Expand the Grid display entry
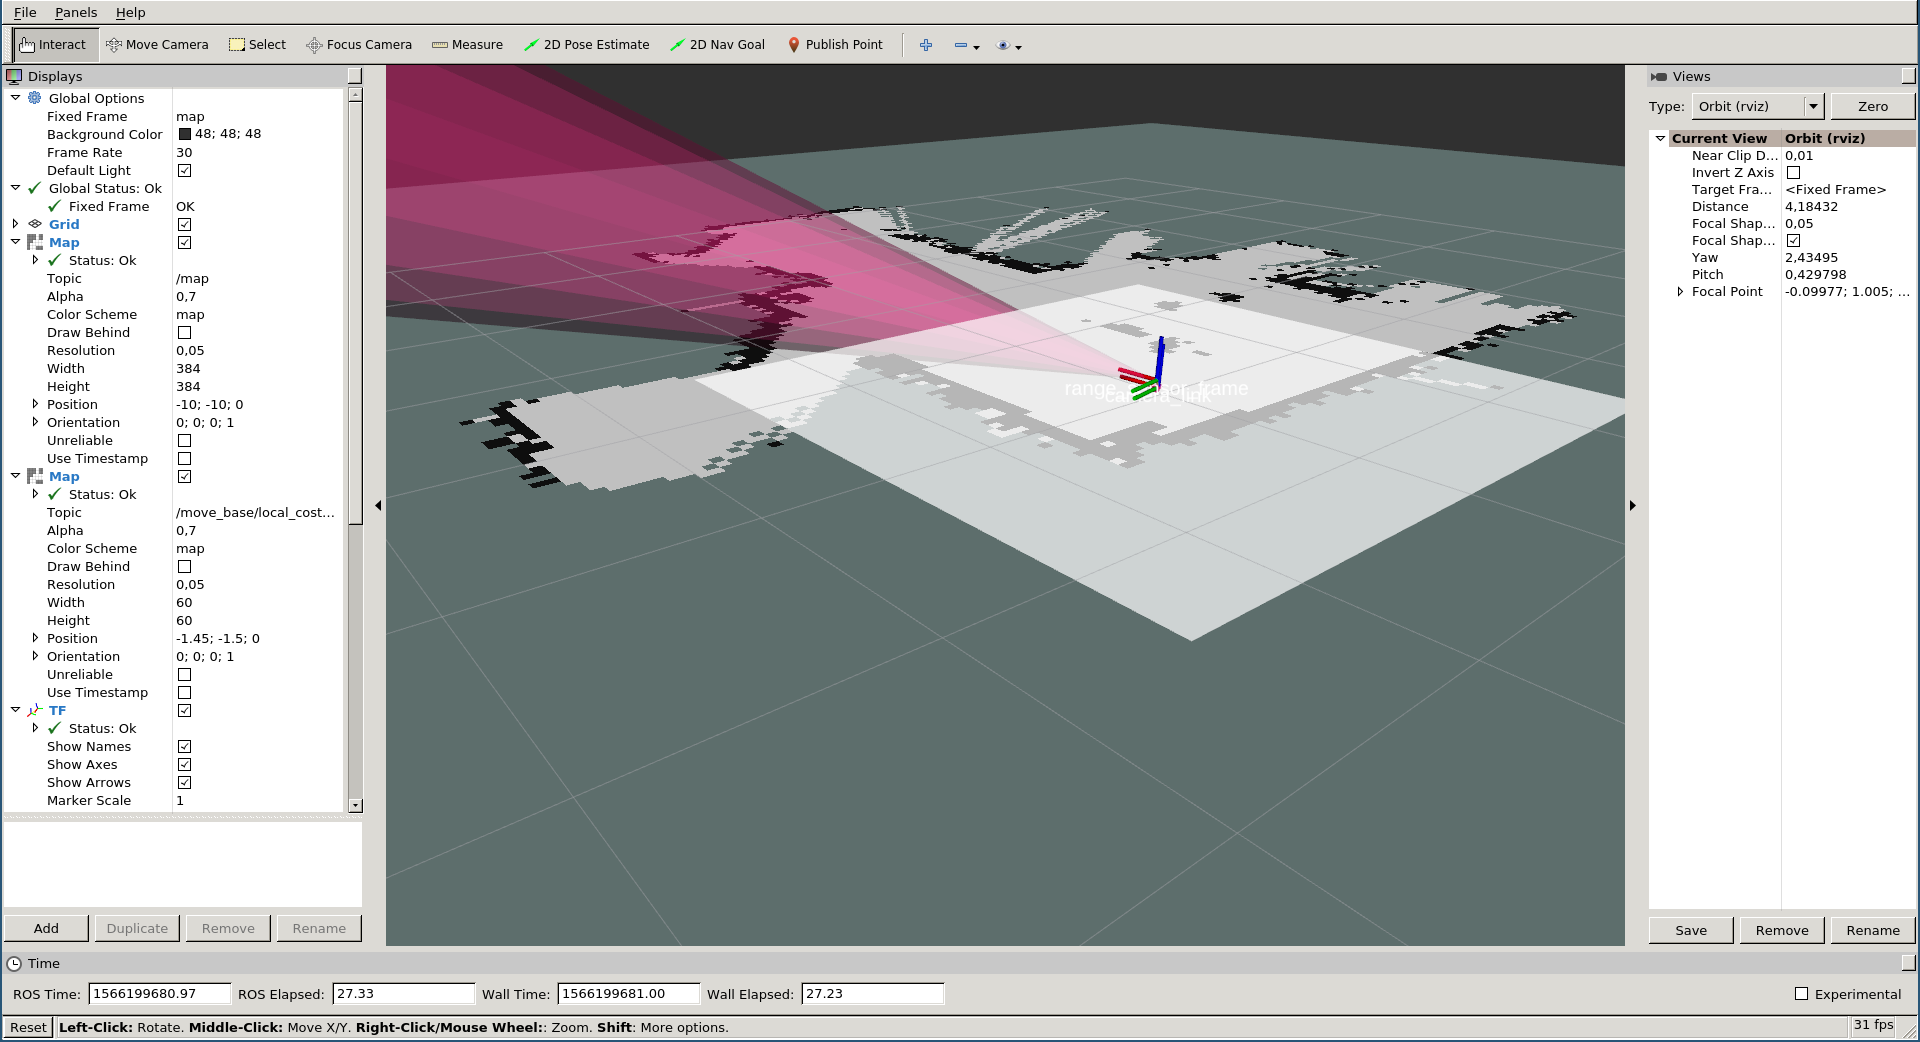 15,224
